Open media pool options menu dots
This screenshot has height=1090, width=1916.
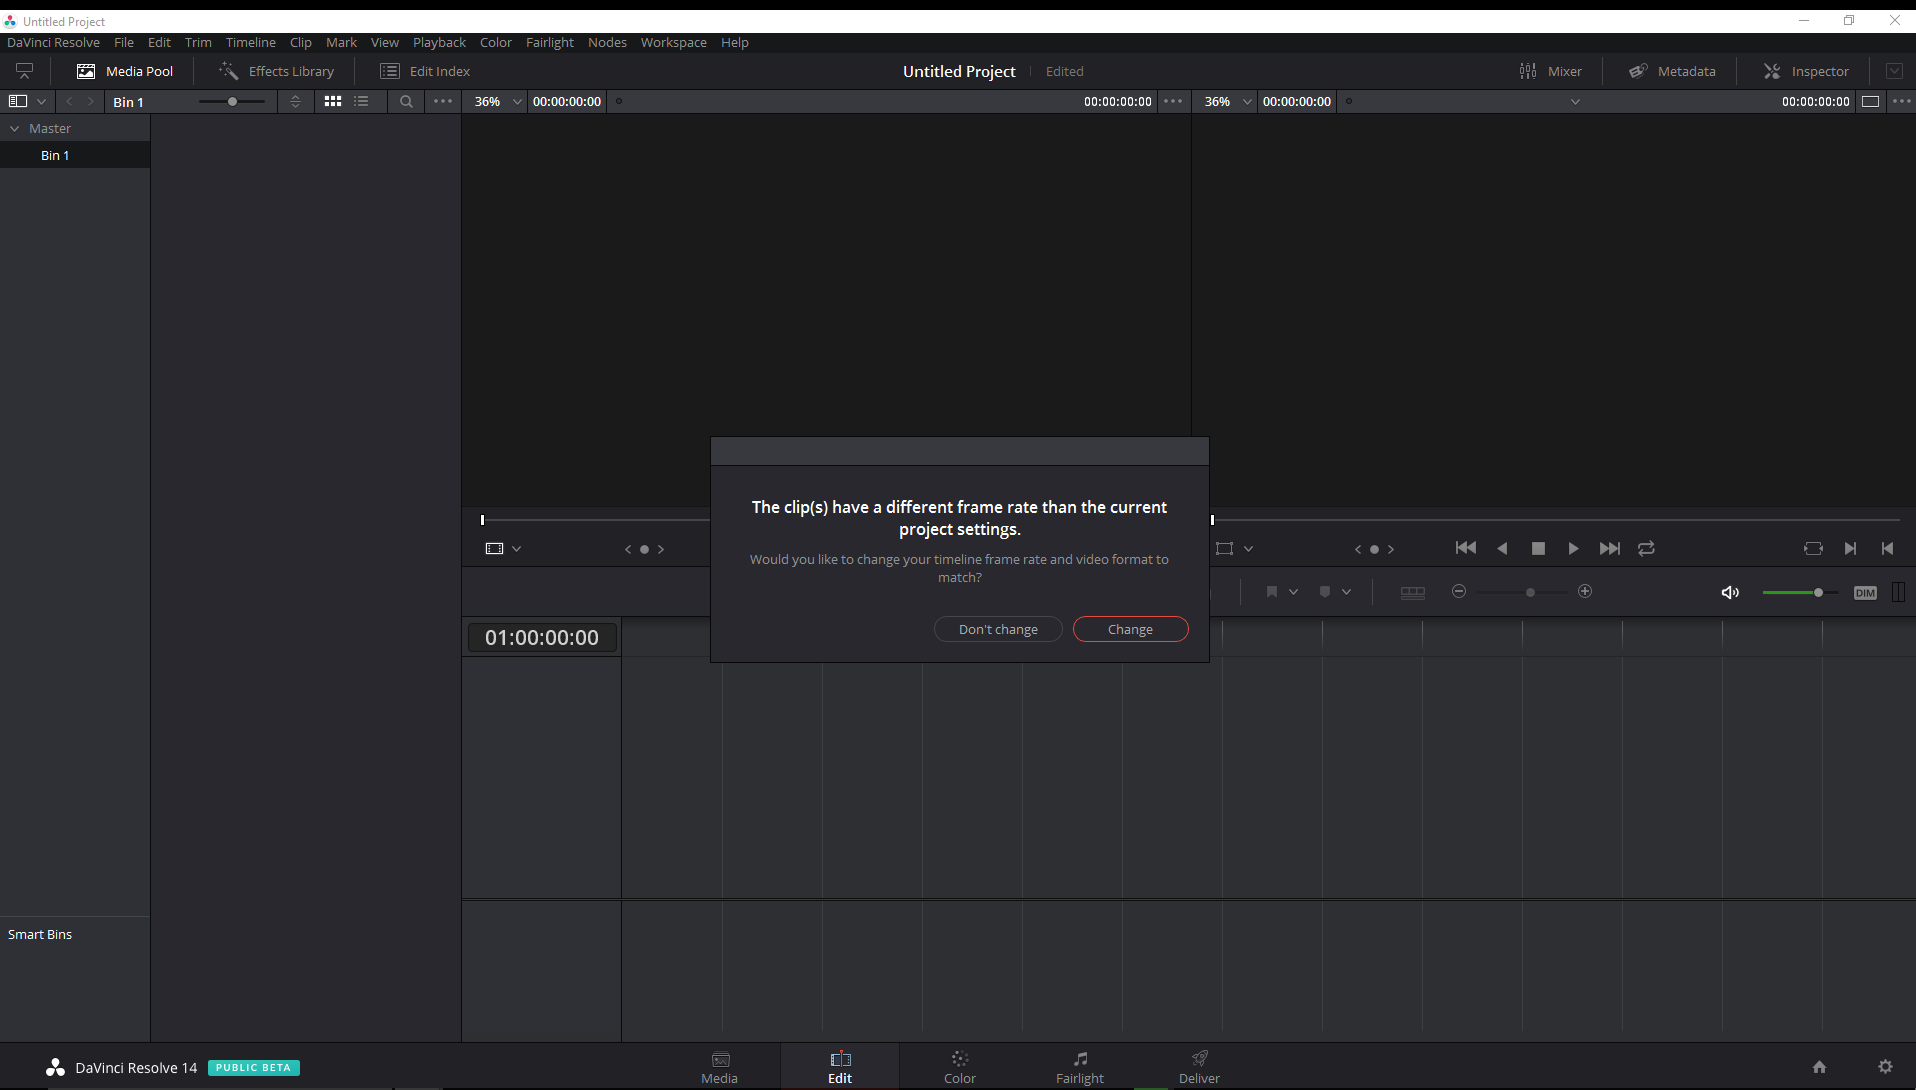[443, 101]
